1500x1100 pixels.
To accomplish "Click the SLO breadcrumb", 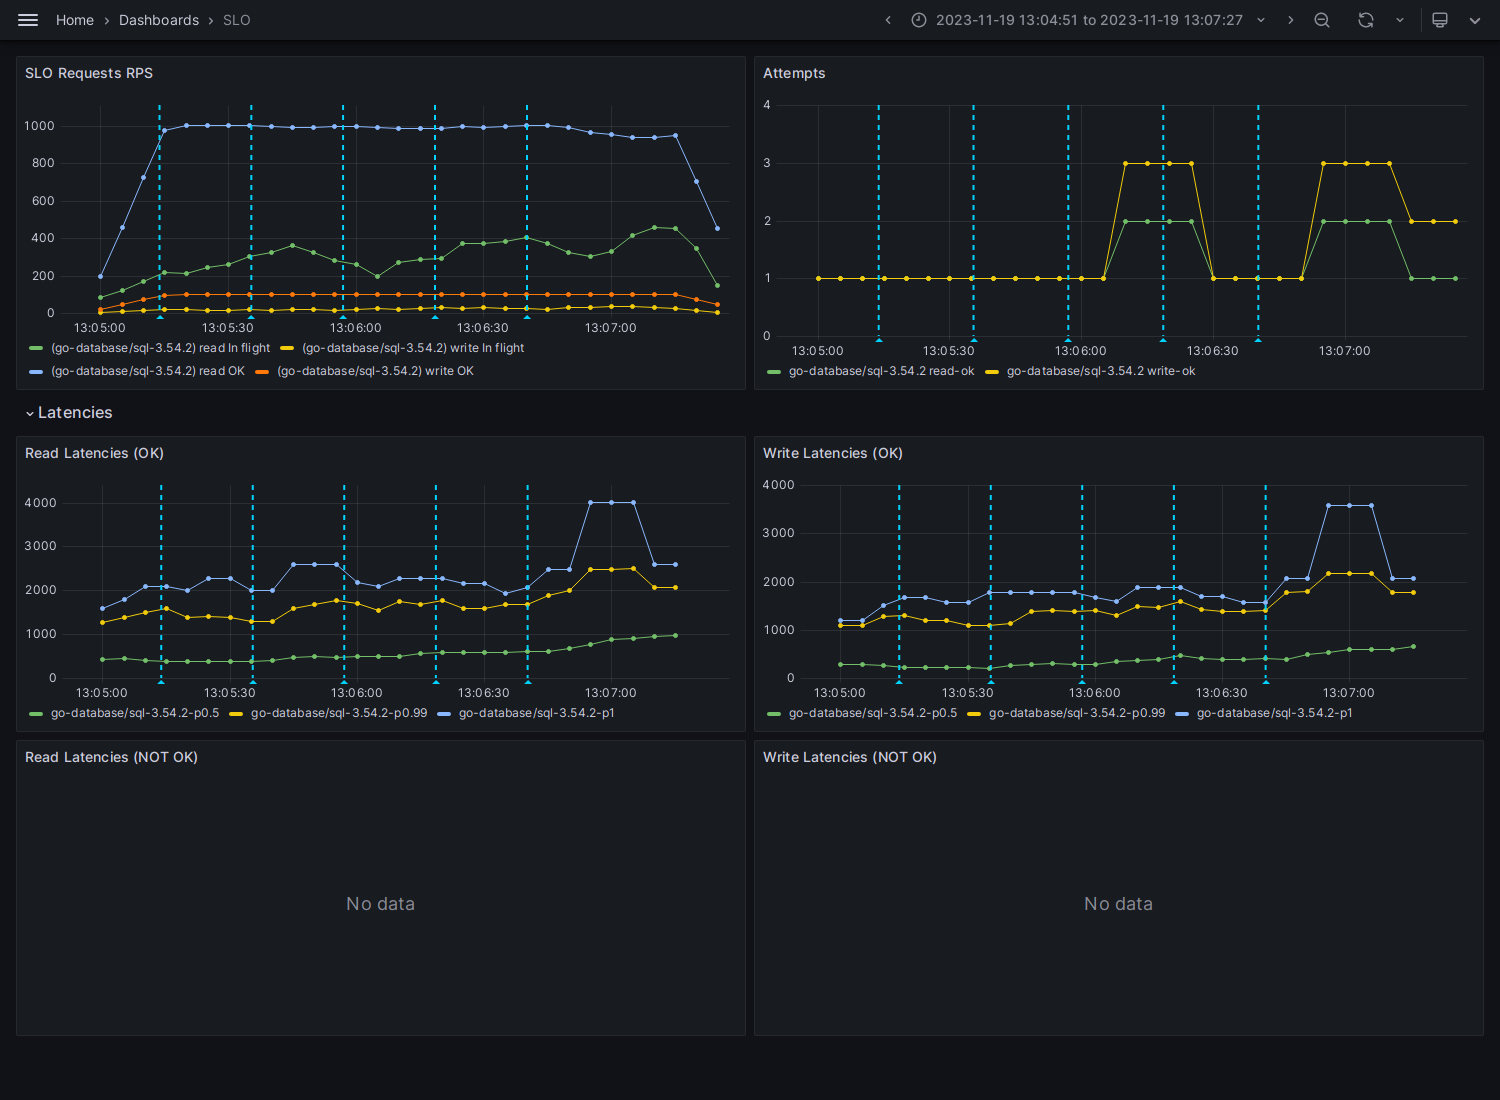I will 237,20.
